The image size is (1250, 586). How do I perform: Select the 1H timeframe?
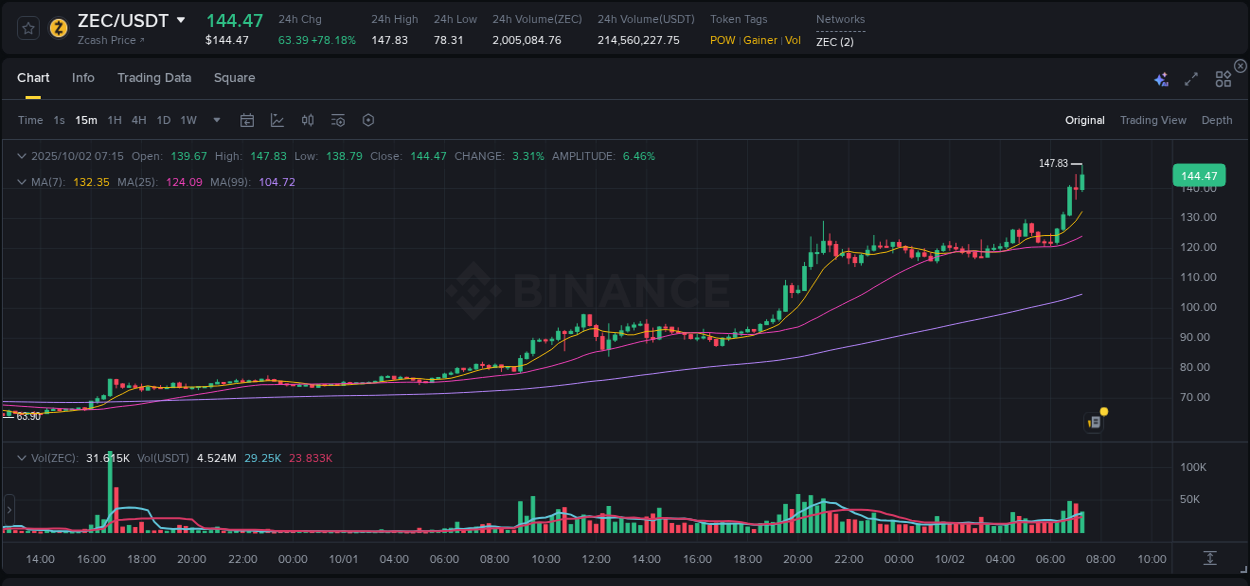[114, 119]
